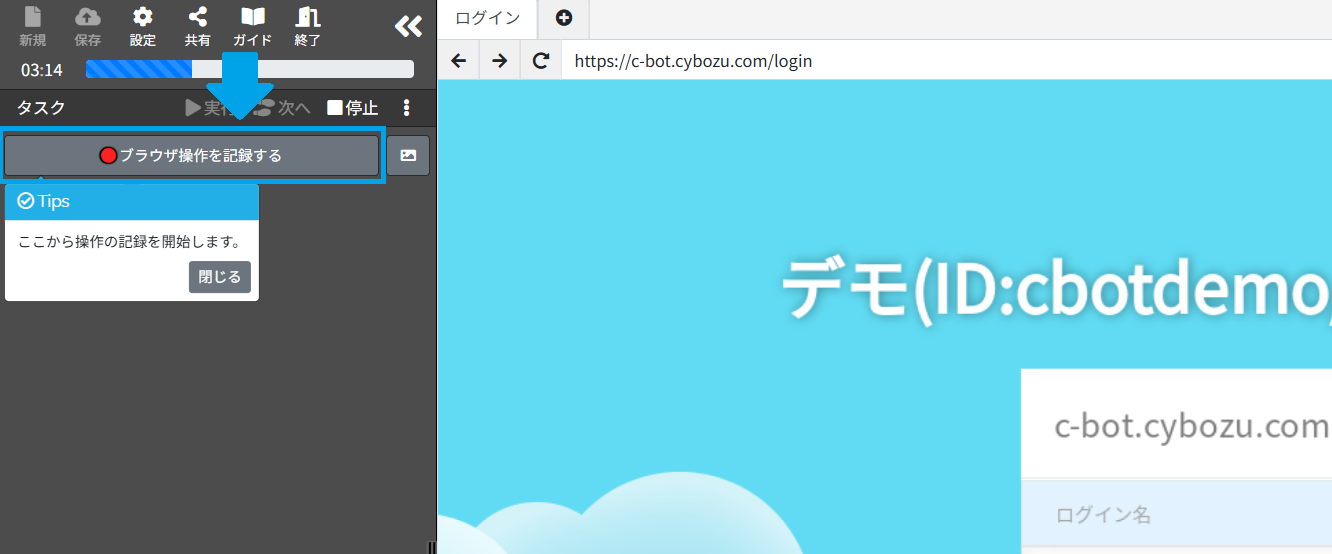Screen dimensions: 1332x554
Task: Click the 03:14 timer text
Action: [x=42, y=70]
